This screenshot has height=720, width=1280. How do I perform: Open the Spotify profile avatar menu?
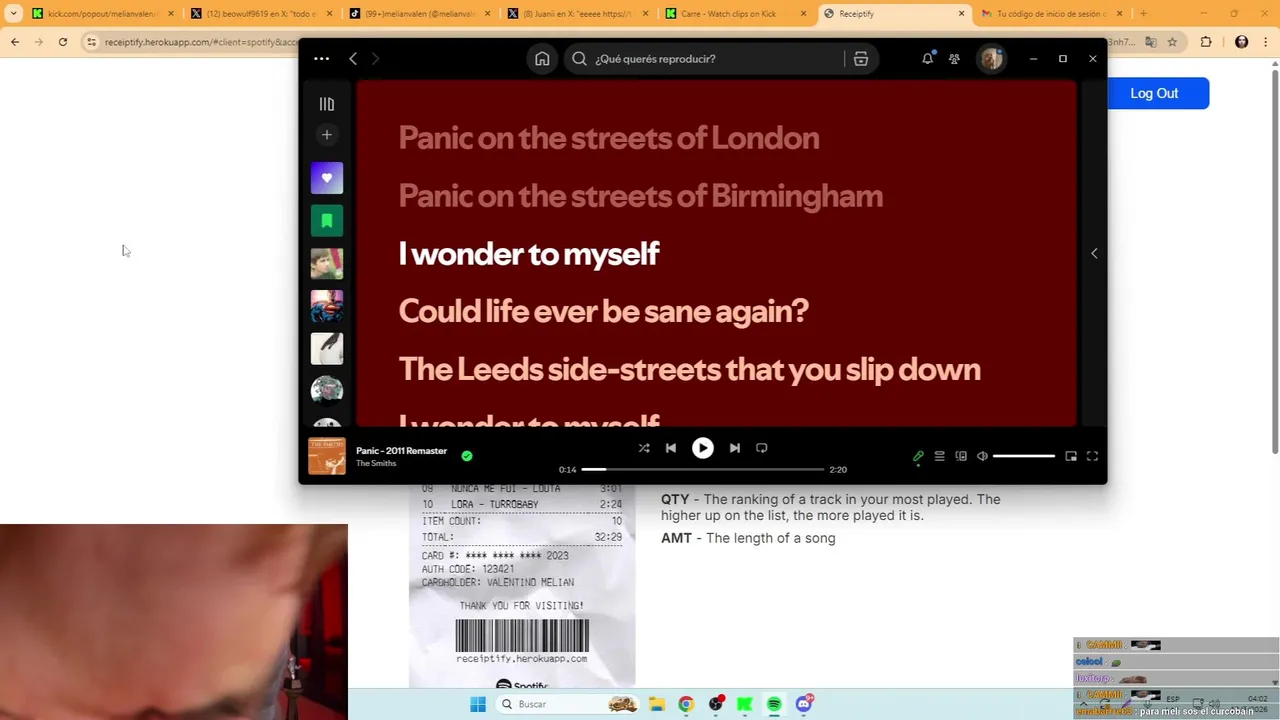pos(991,59)
